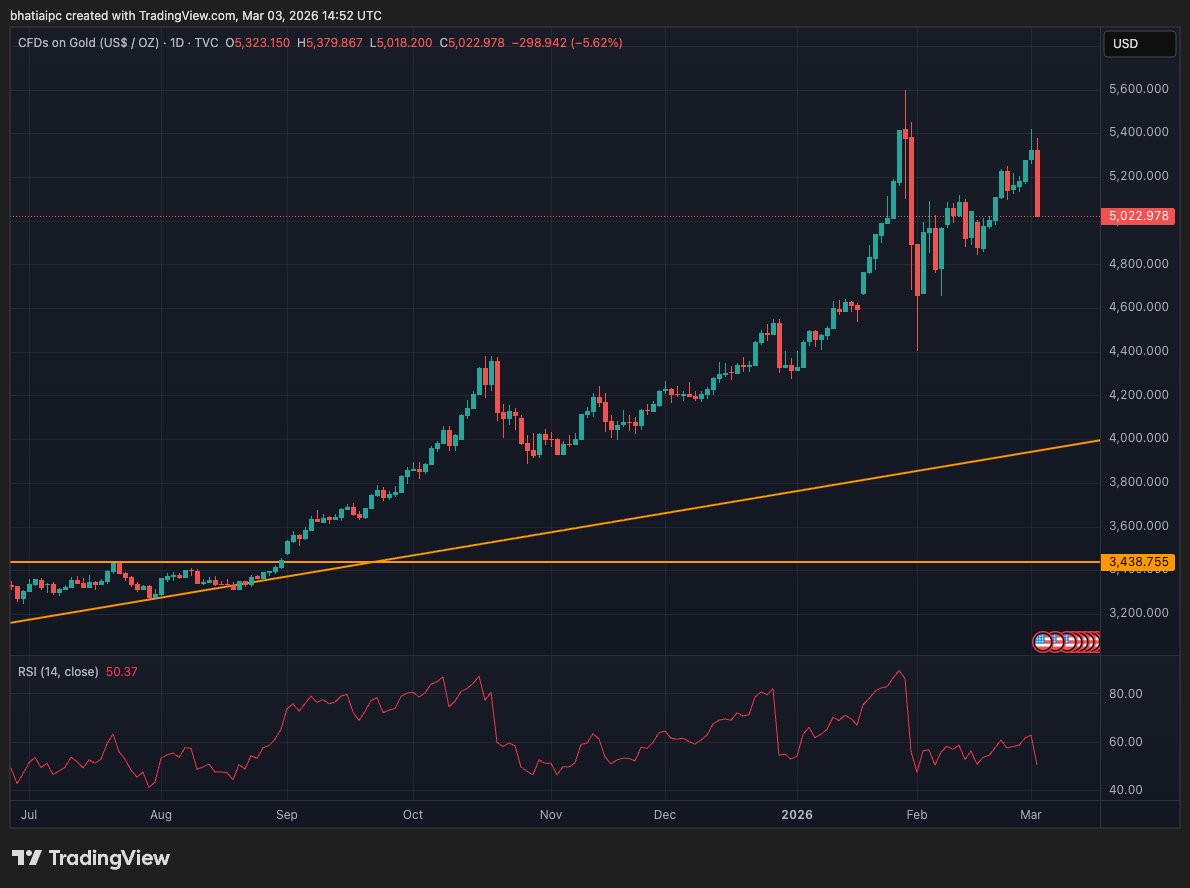Click the −298.942 (−5.62%) change value
The image size is (1190, 888).
pyautogui.click(x=568, y=43)
